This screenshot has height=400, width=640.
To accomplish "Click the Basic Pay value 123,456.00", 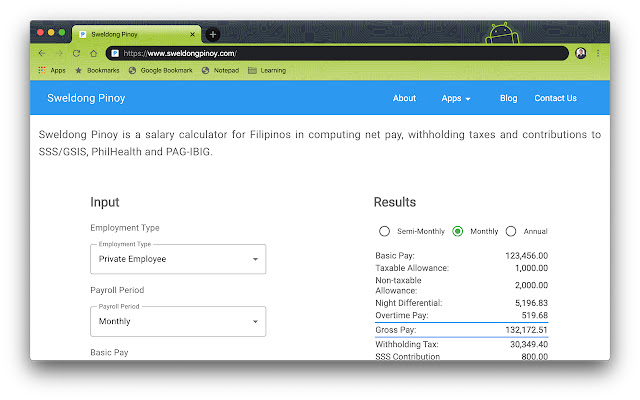I will (x=527, y=256).
